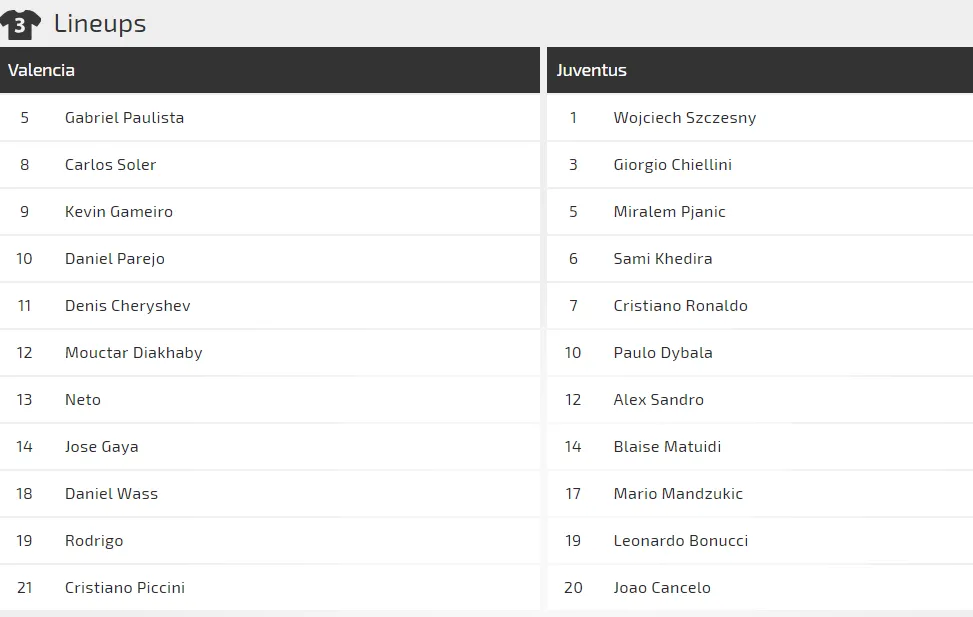The image size is (973, 617).
Task: Select Cristiano Ronaldo in Juventus lineup
Action: 680,305
